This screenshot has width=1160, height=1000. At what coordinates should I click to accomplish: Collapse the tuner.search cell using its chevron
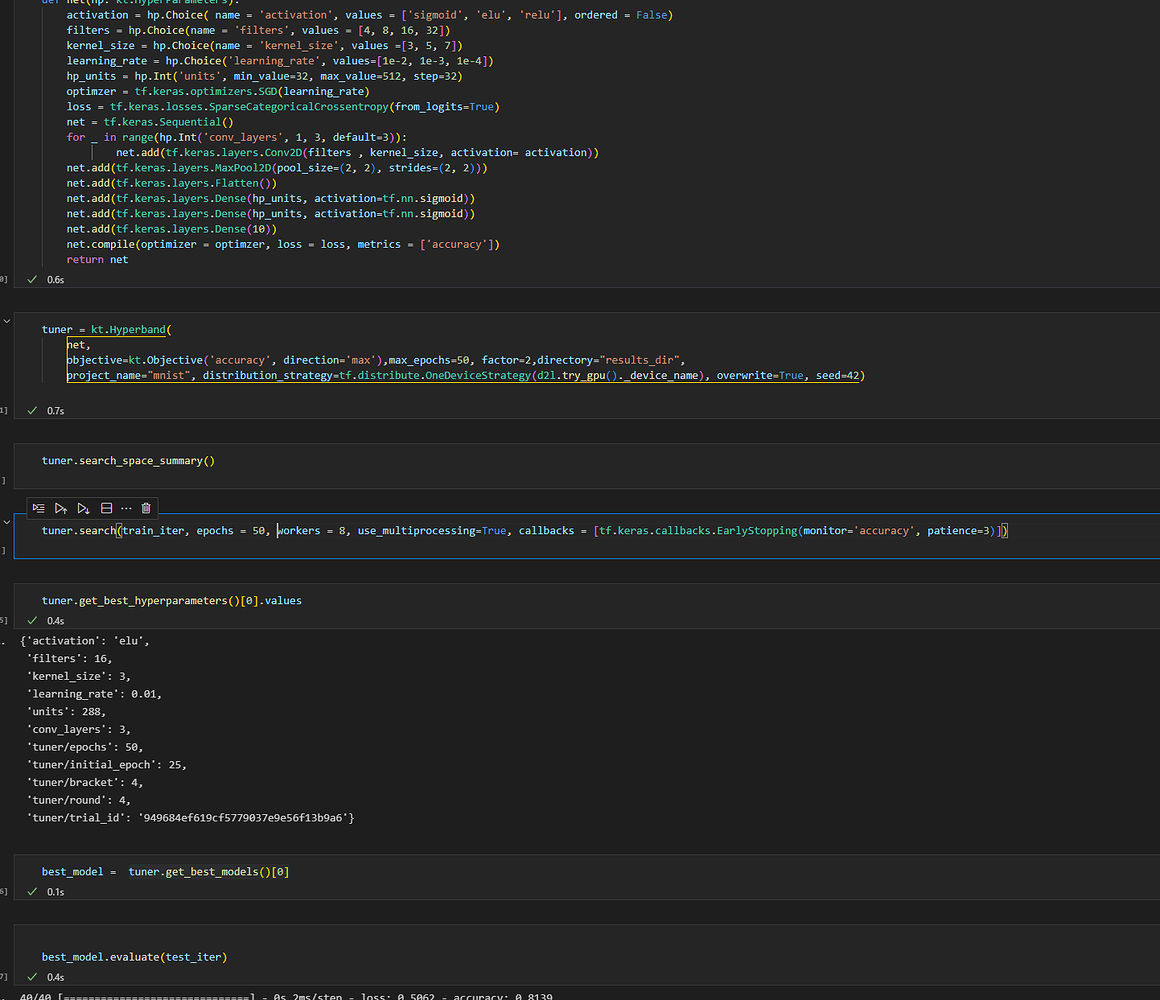coord(7,522)
